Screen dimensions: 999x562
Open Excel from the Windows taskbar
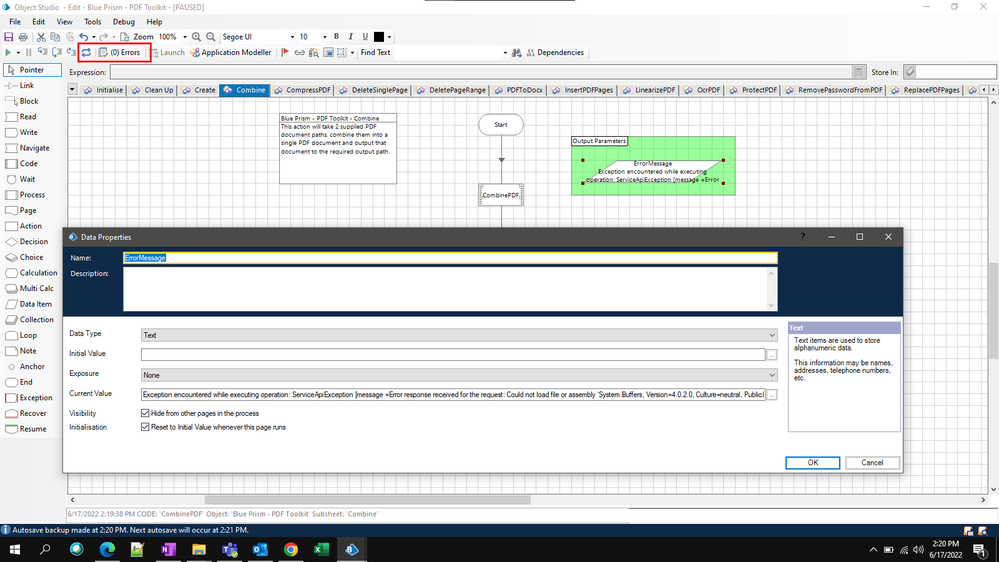click(321, 550)
